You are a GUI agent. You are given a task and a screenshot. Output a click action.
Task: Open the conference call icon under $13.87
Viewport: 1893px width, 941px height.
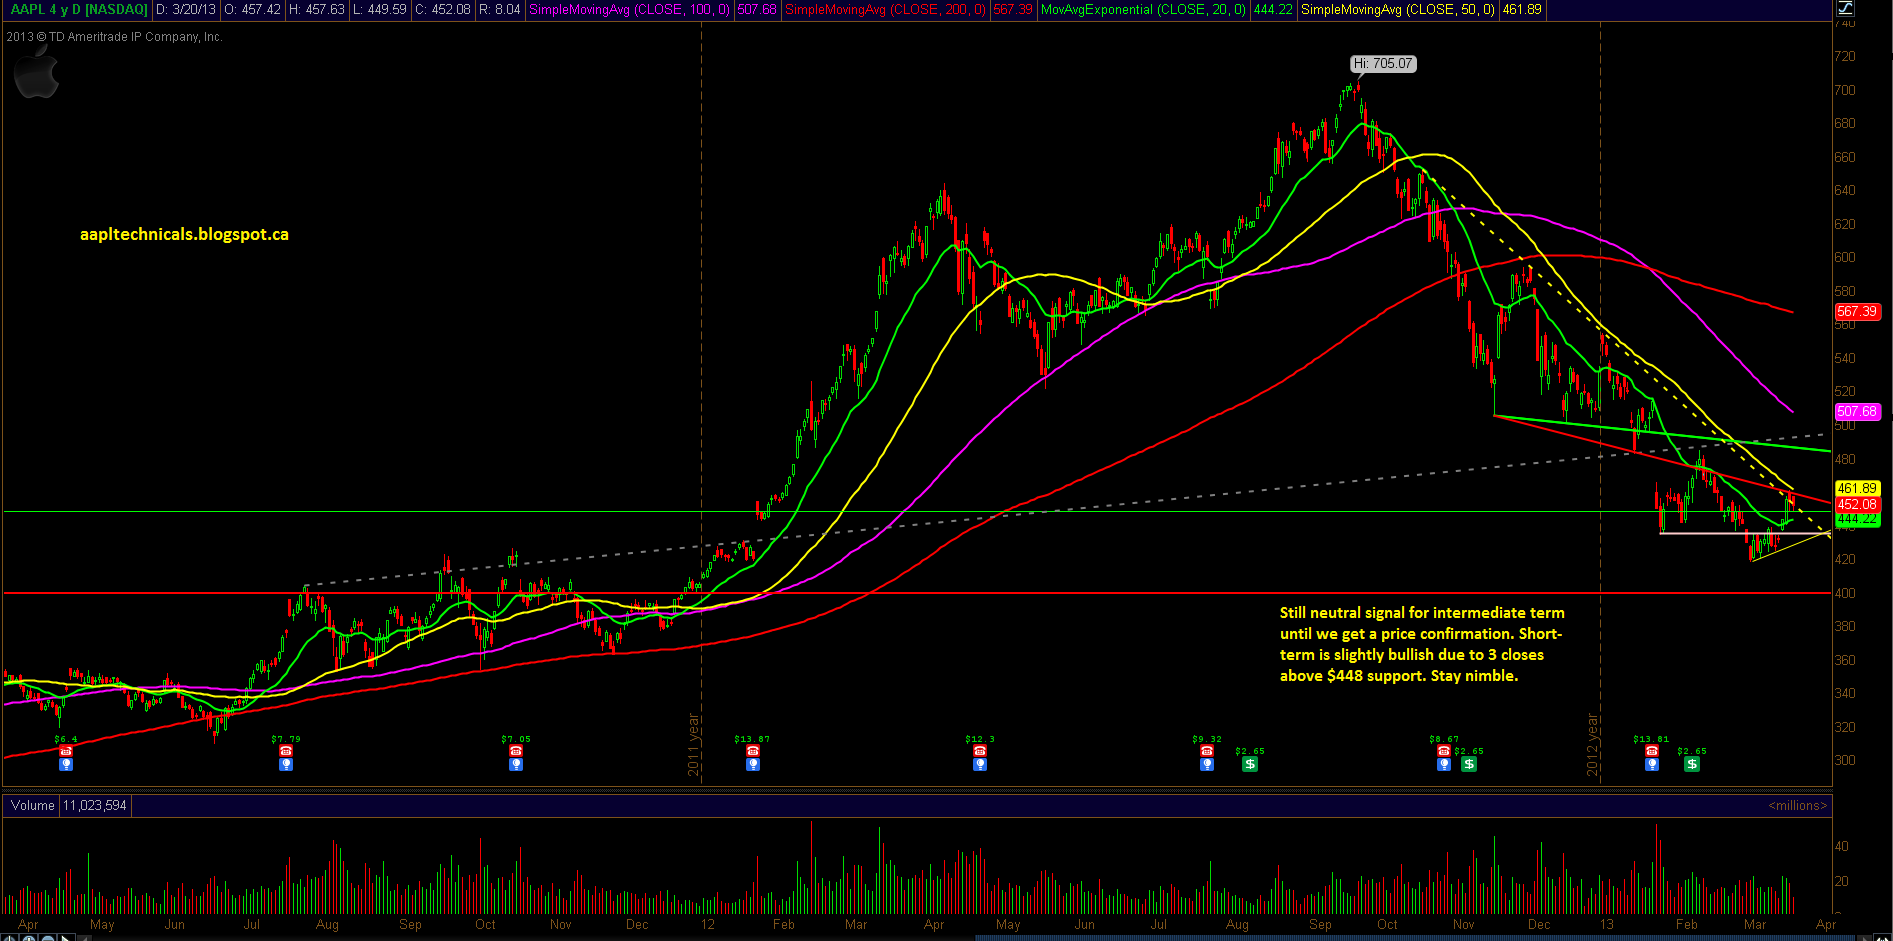coord(753,751)
